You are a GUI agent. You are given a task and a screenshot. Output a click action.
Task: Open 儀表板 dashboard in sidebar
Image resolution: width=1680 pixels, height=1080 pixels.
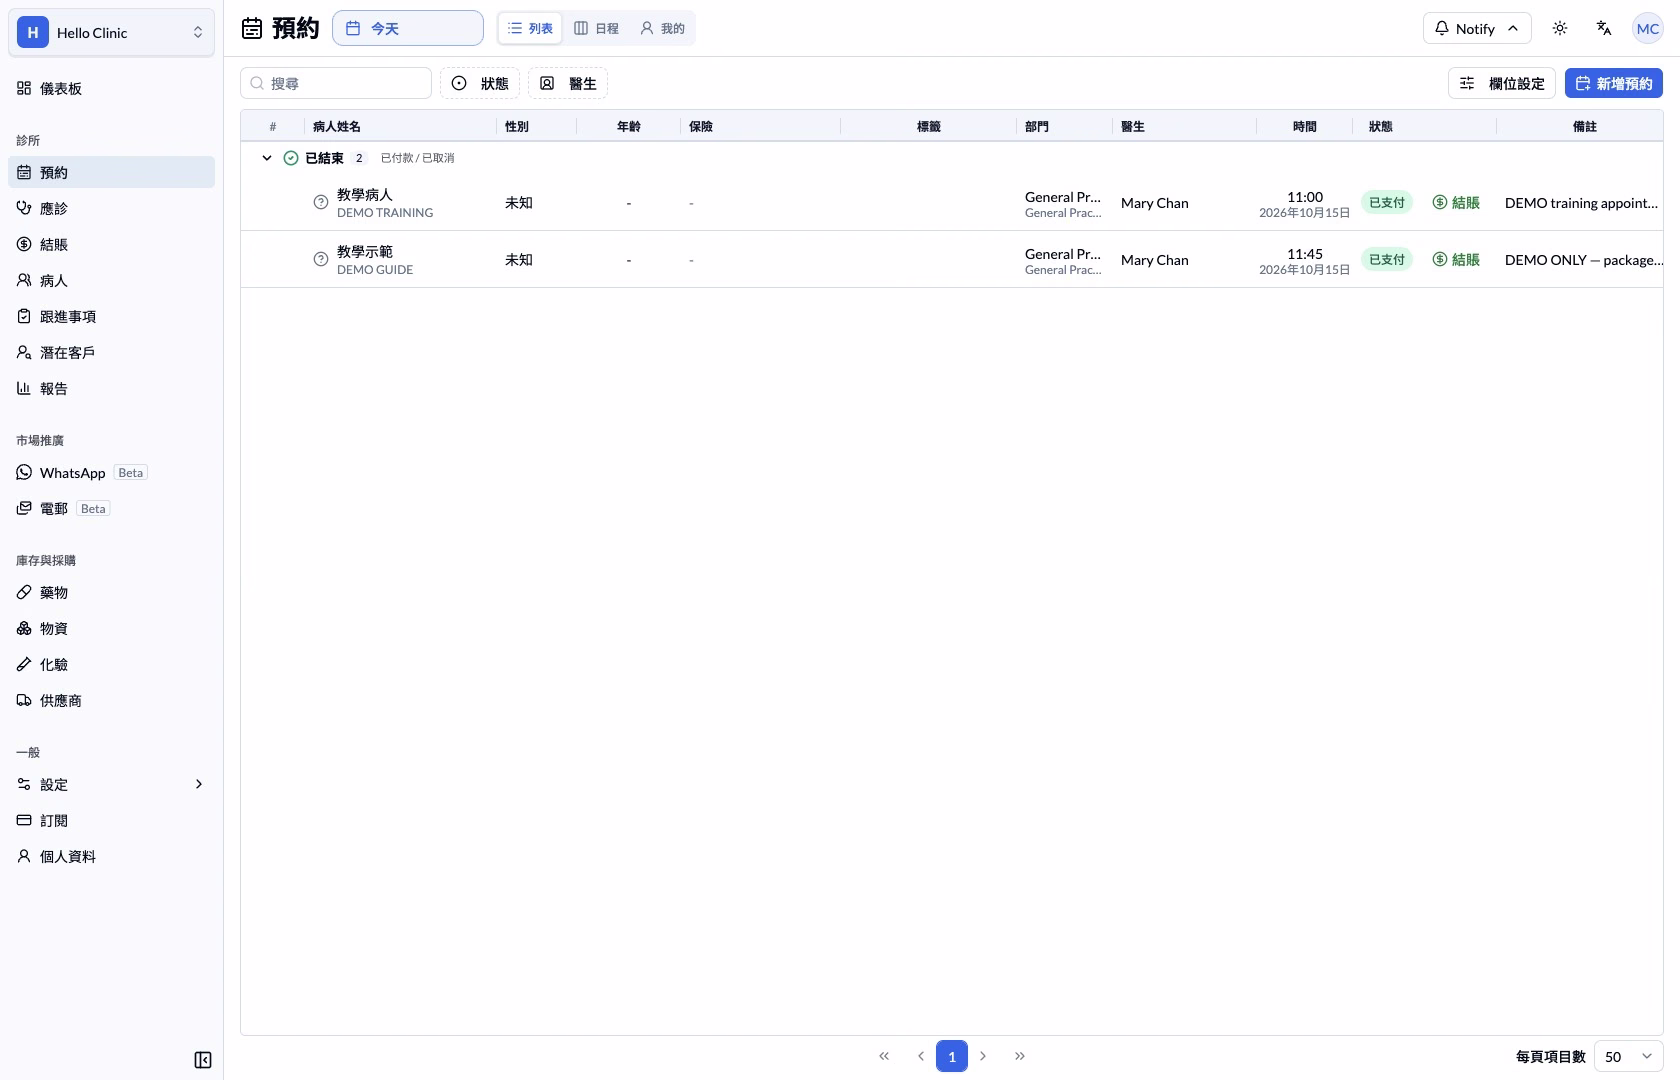(x=111, y=89)
